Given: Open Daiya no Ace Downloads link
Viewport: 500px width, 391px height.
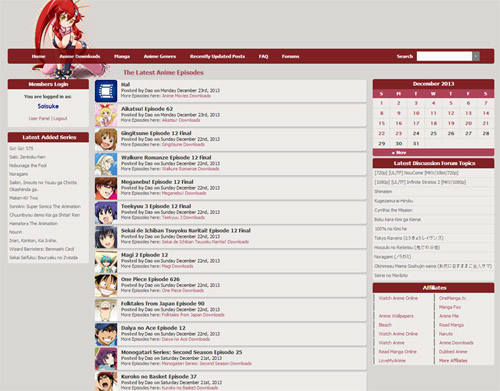Looking at the screenshot, I should tap(186, 339).
